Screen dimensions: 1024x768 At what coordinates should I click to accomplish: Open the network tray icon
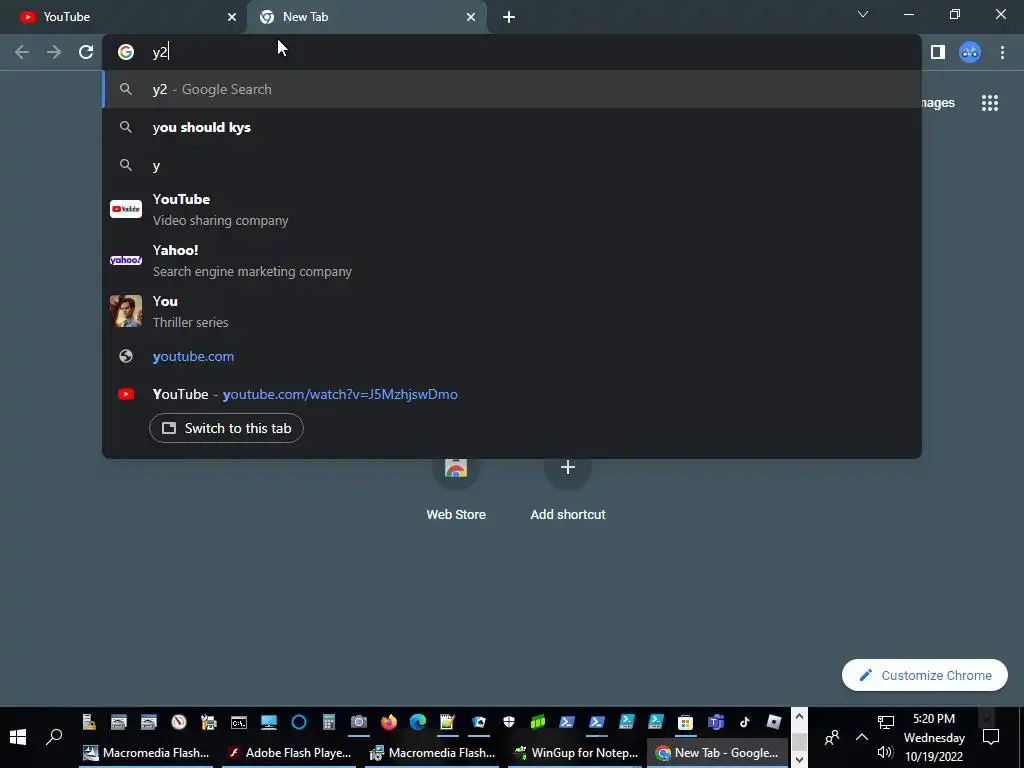pyautogui.click(x=886, y=722)
